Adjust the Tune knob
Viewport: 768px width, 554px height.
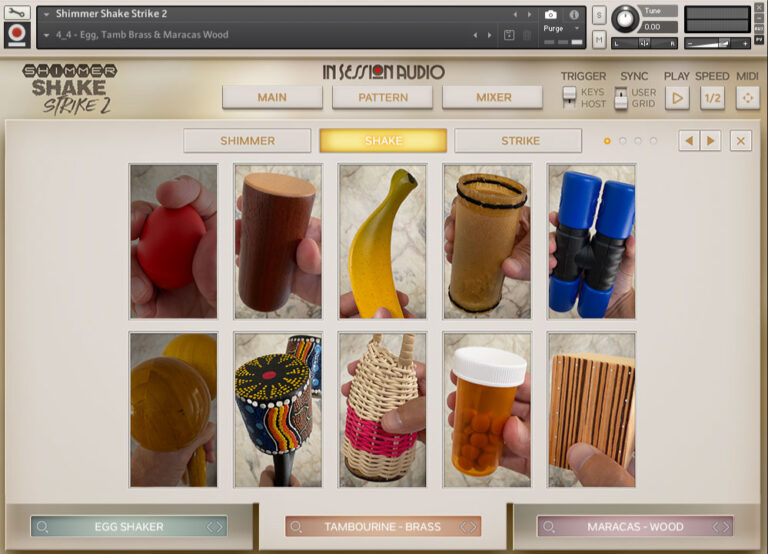pyautogui.click(x=624, y=19)
